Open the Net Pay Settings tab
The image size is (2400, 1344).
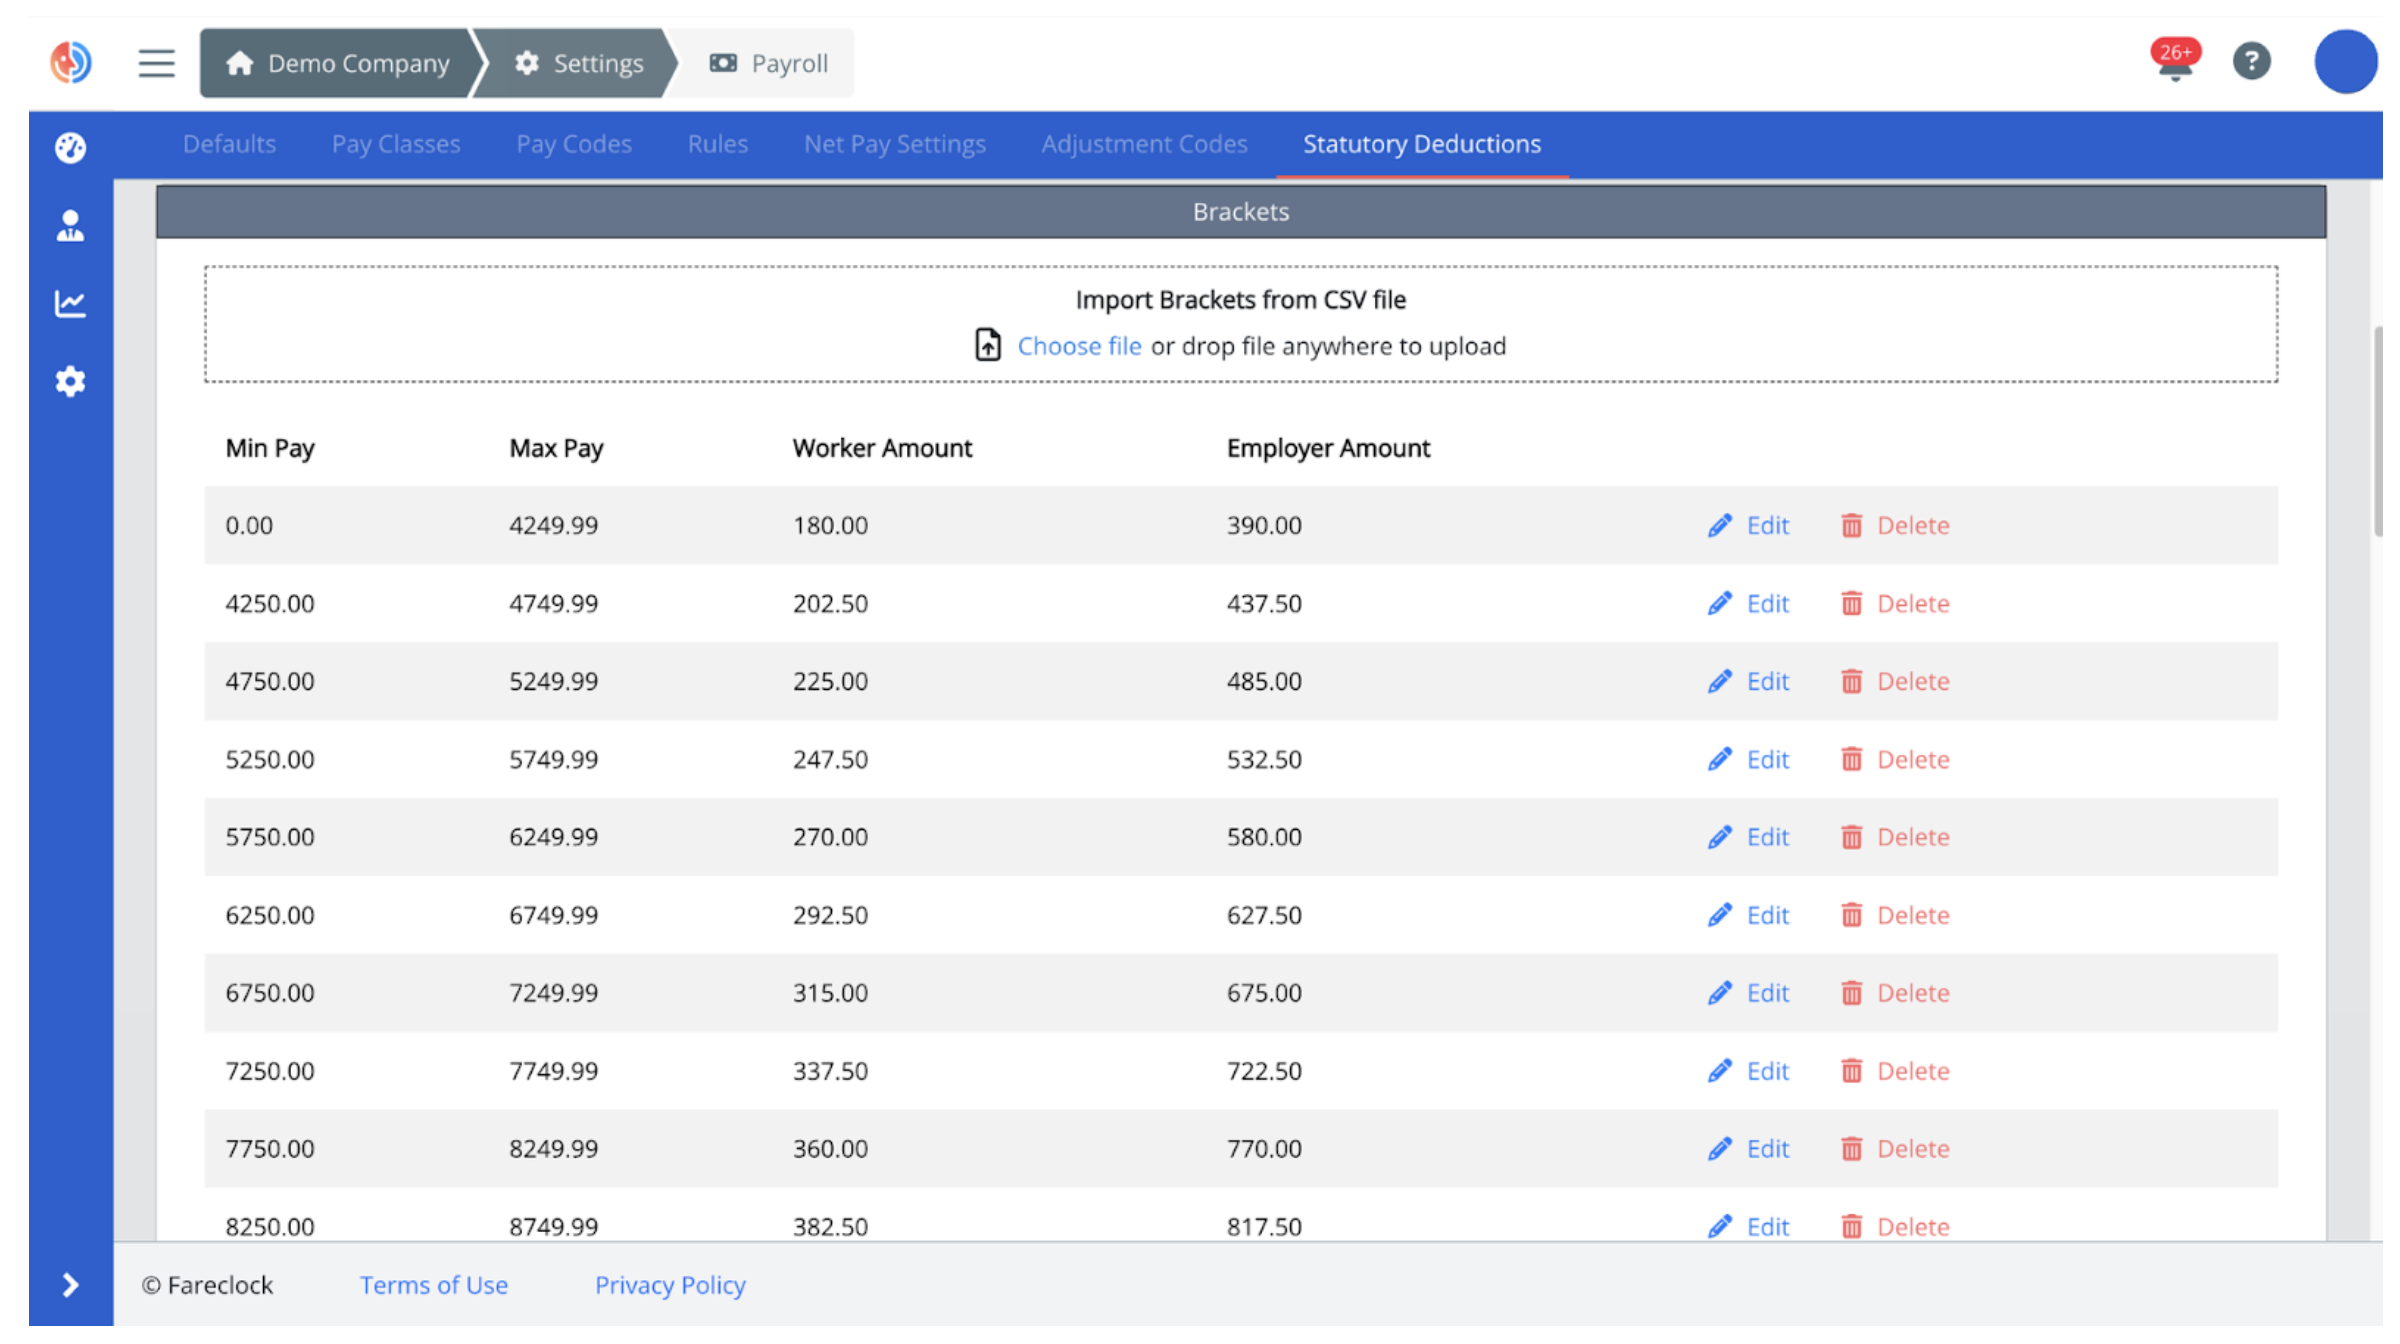894,144
